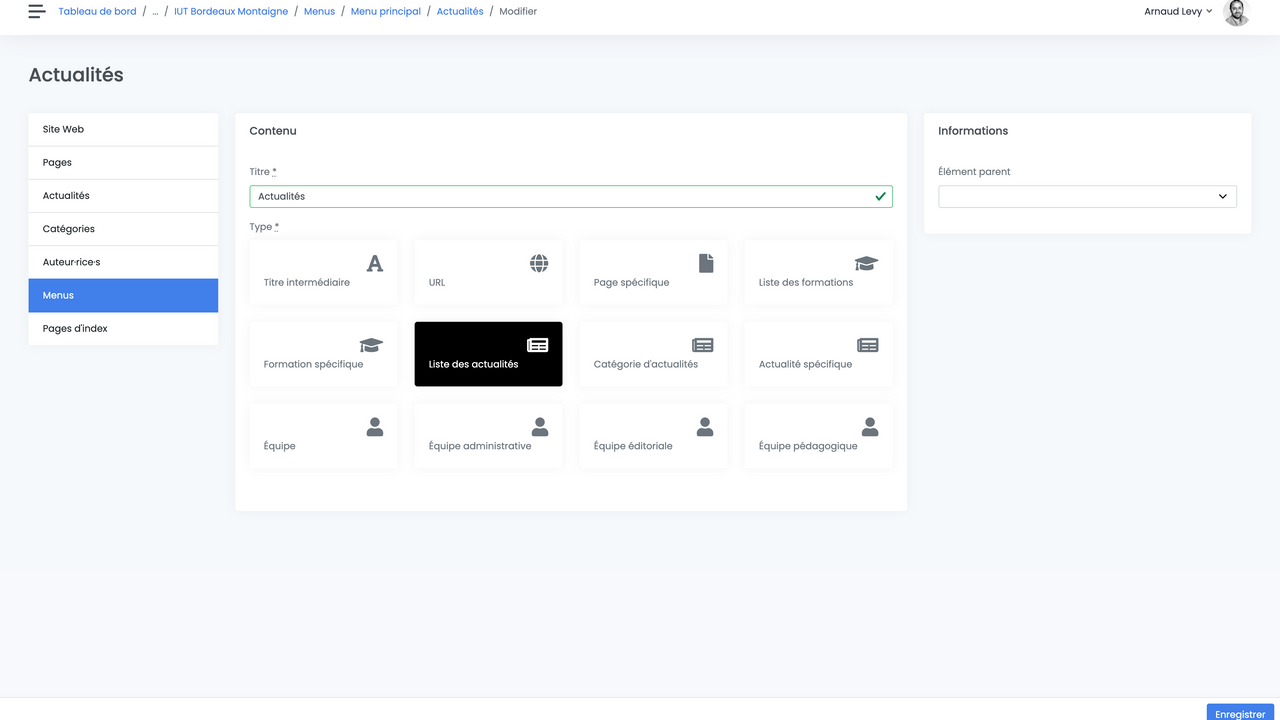The width and height of the screenshot is (1280, 720).
Task: Expand the Élément parent dropdown
Action: coord(1087,197)
